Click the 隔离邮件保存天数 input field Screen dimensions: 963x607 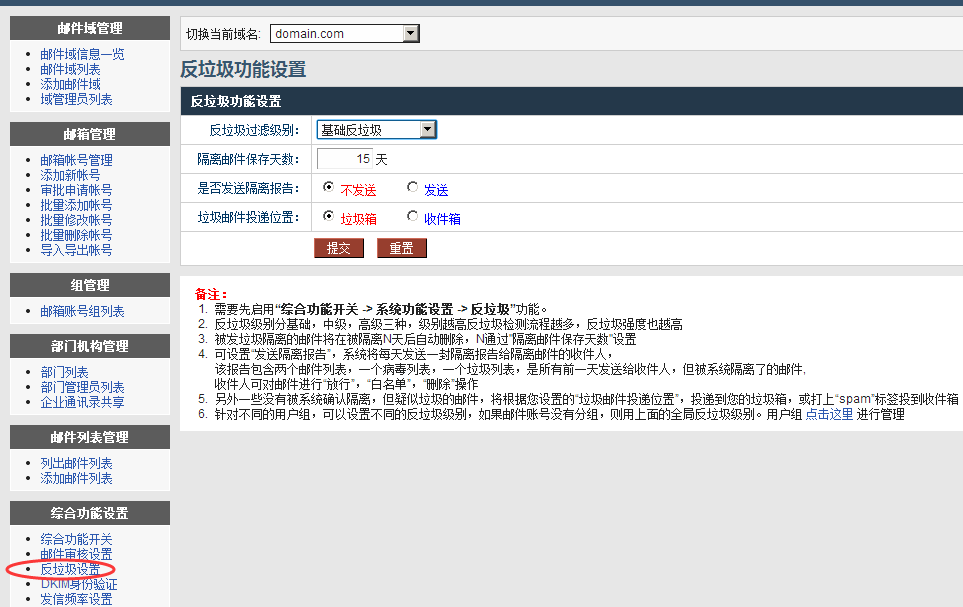point(344,159)
